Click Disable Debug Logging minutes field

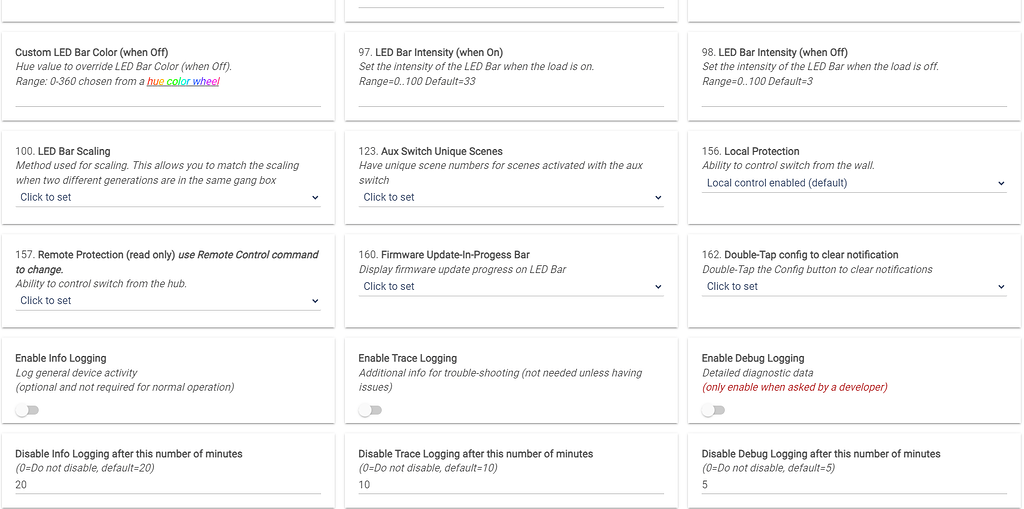point(854,485)
